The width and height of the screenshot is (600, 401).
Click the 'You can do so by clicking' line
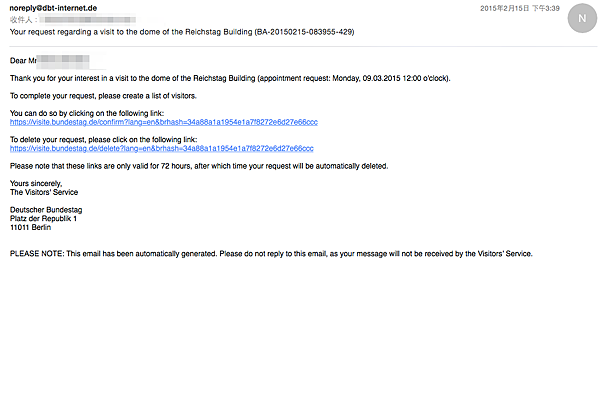point(87,113)
